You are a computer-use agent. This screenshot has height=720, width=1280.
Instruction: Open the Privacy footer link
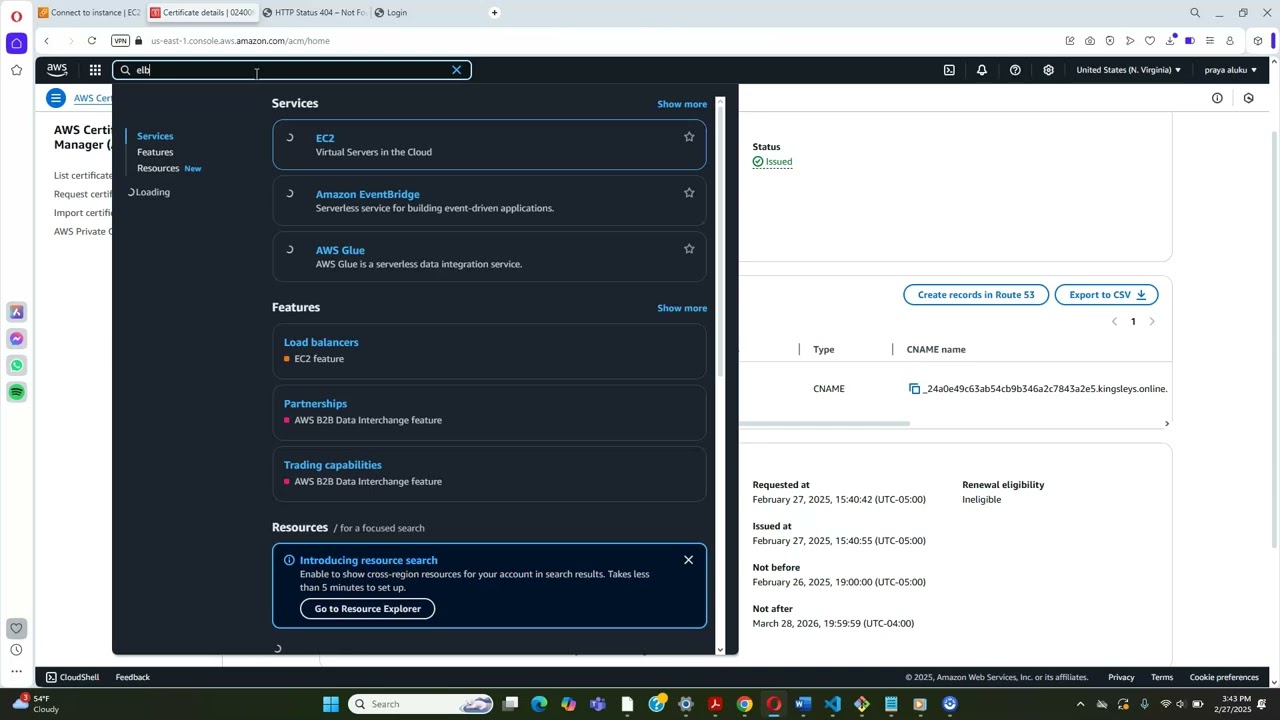click(x=1121, y=677)
